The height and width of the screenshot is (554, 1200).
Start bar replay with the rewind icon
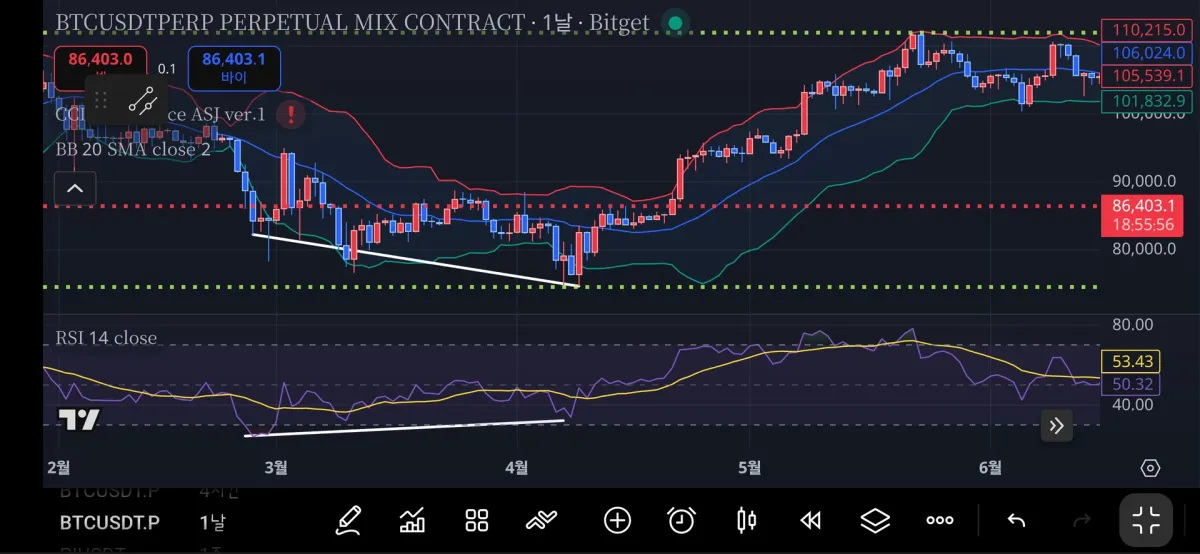[x=810, y=520]
